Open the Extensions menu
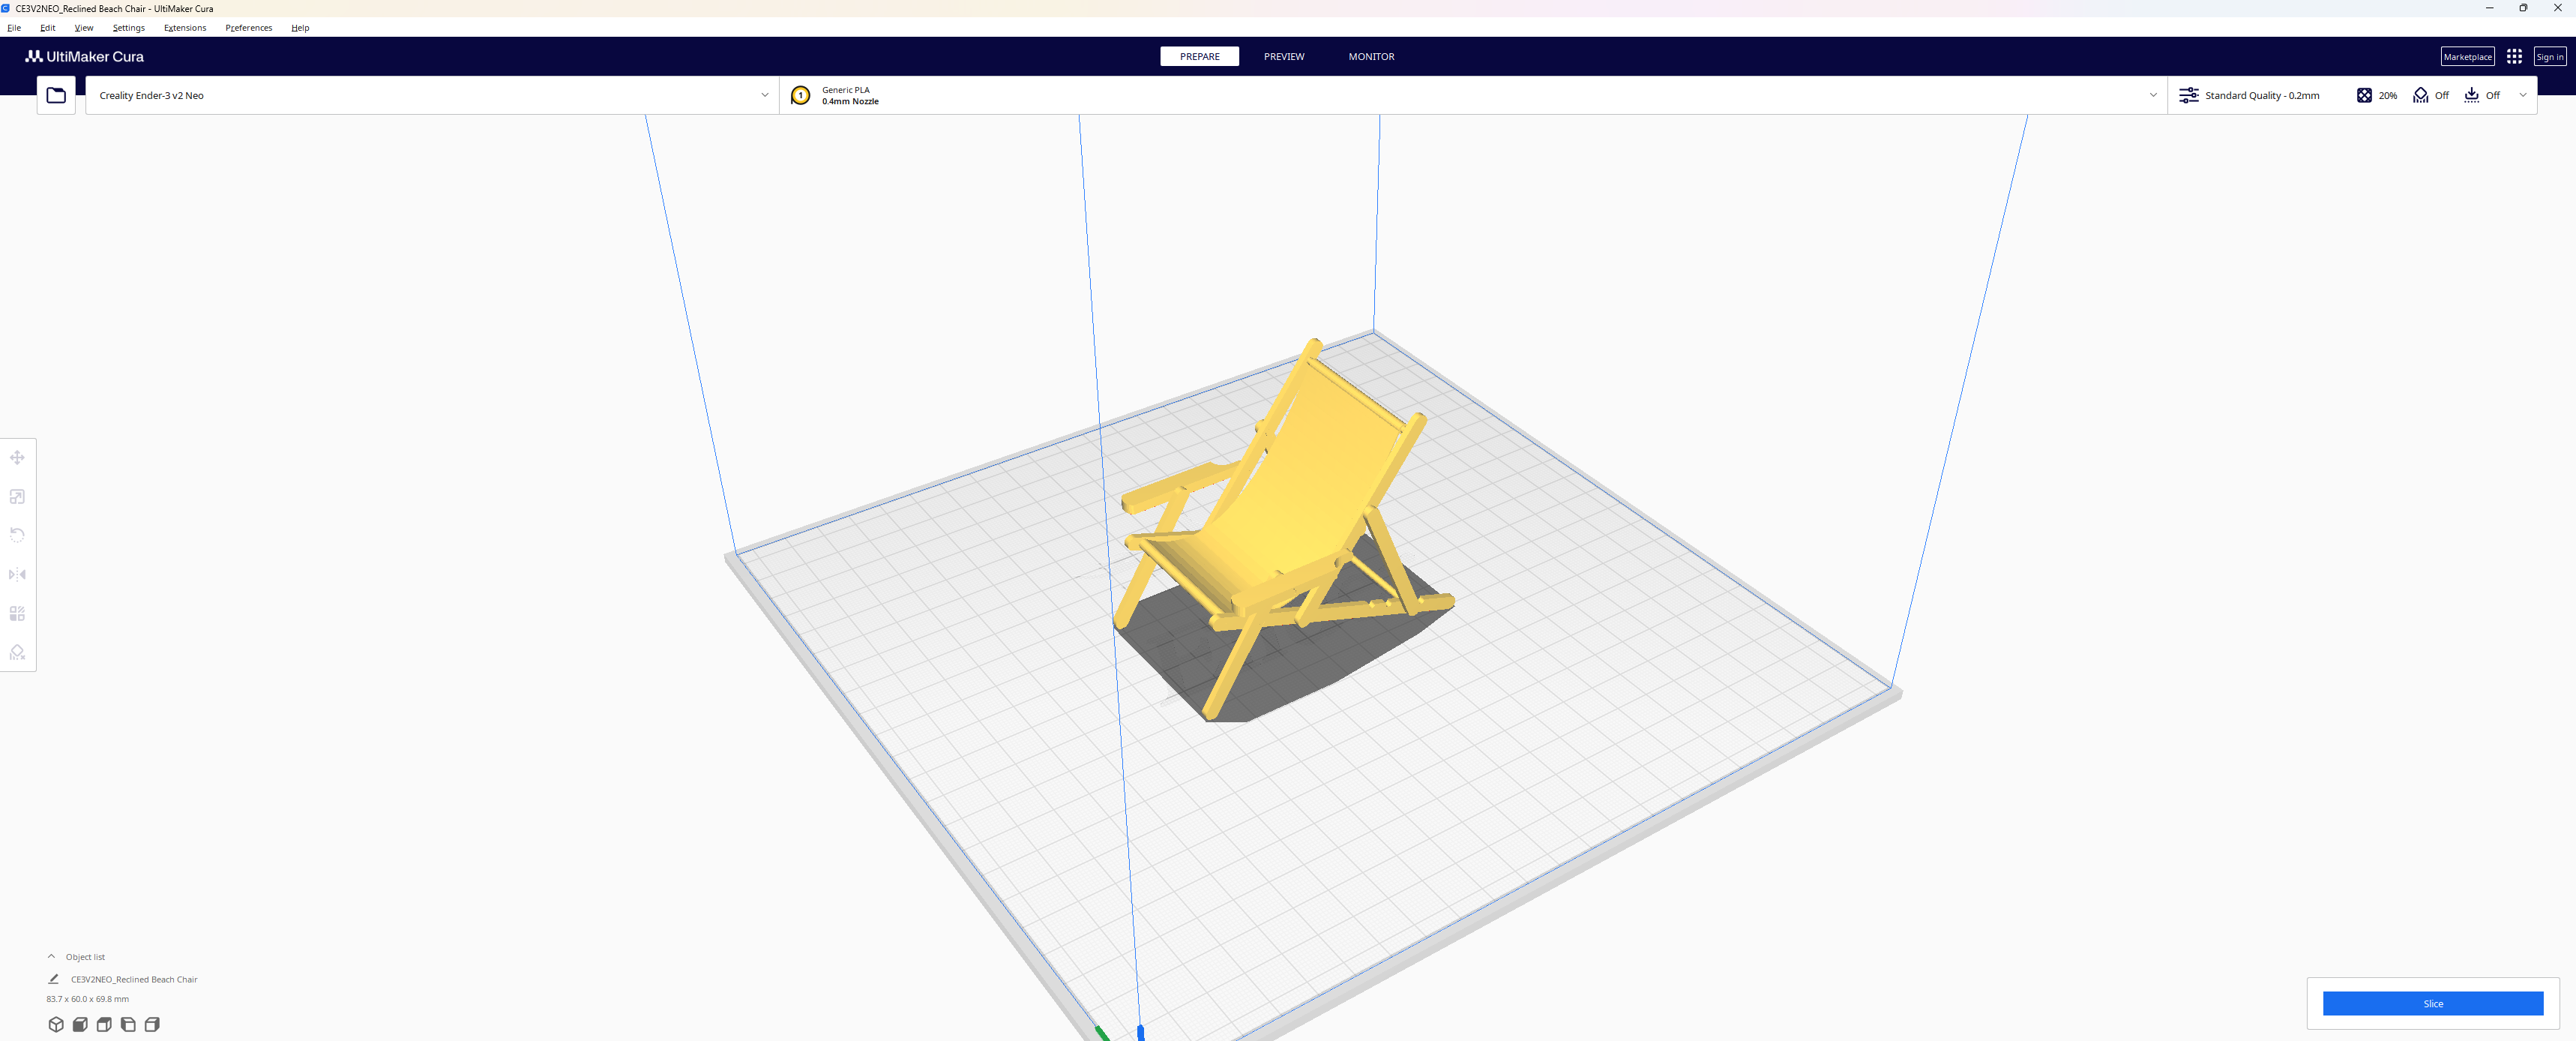This screenshot has width=2576, height=1041. (x=185, y=28)
